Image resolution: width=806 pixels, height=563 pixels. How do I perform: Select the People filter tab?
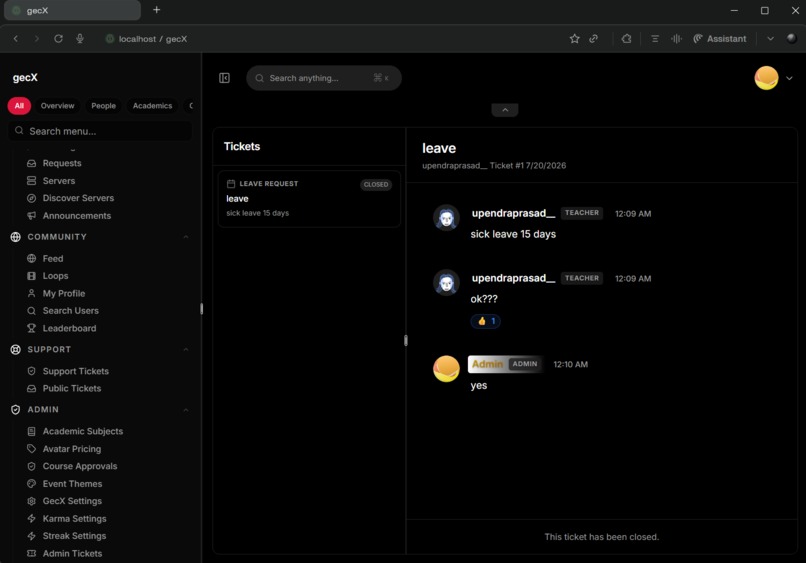tap(103, 105)
